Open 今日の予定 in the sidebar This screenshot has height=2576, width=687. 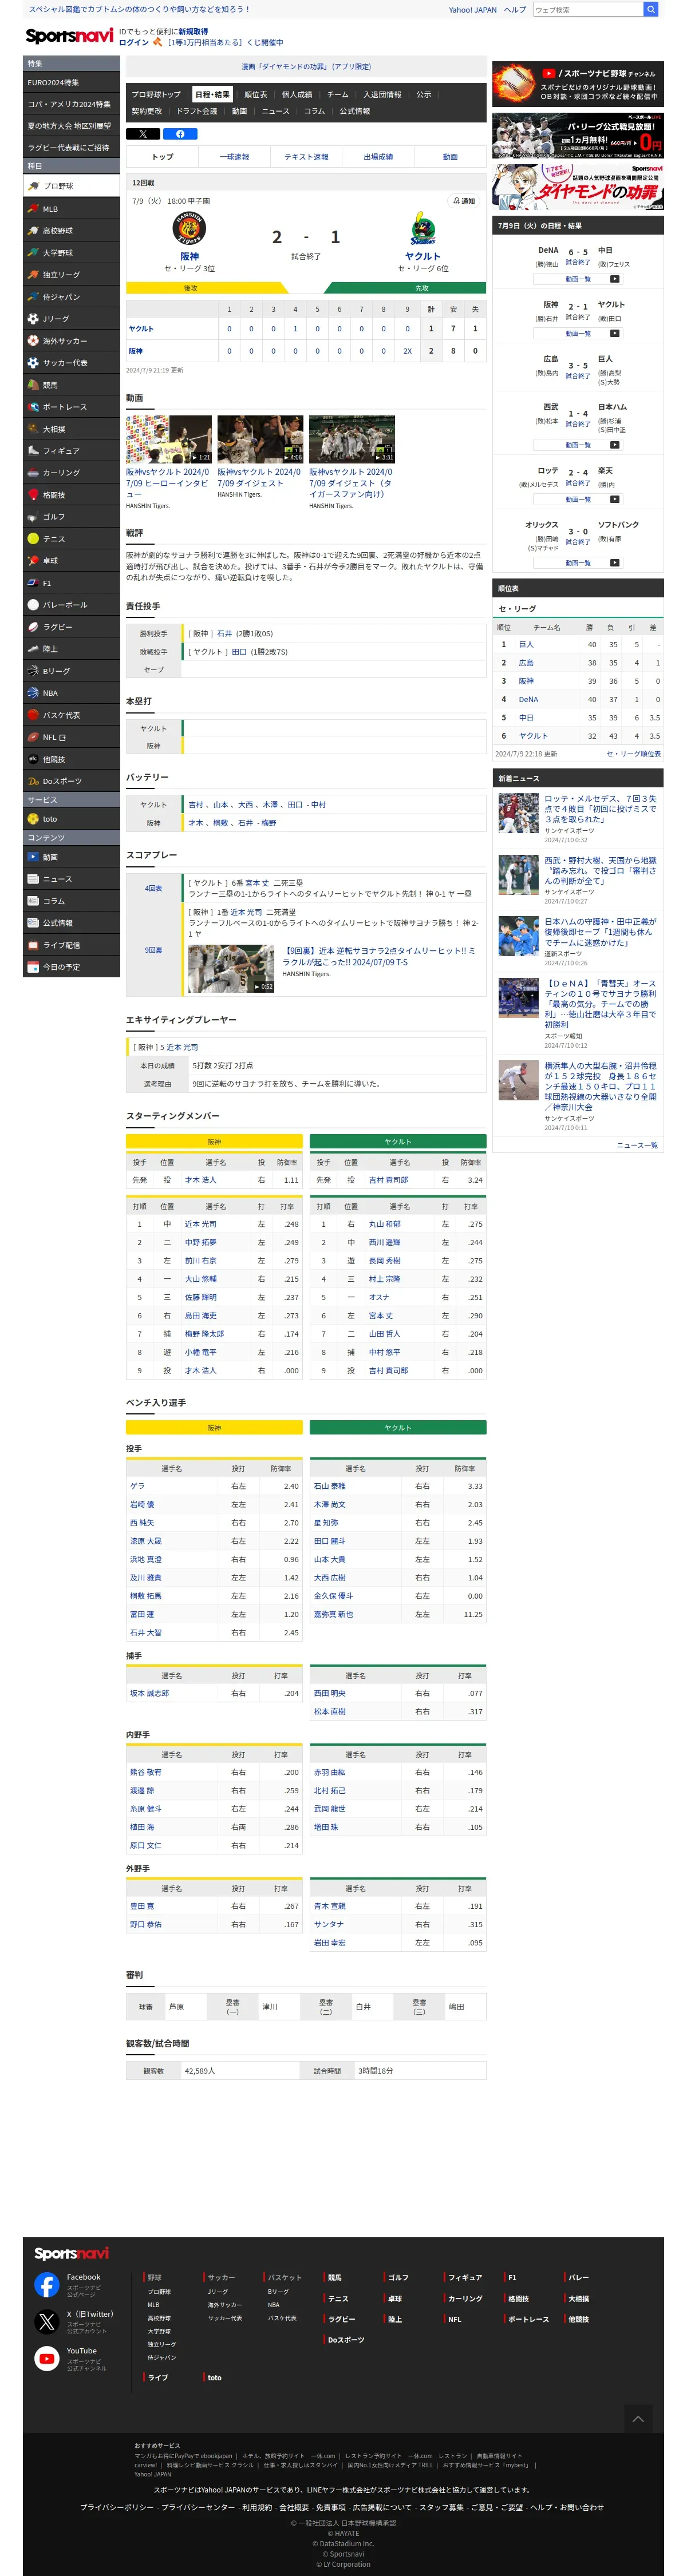point(71,967)
